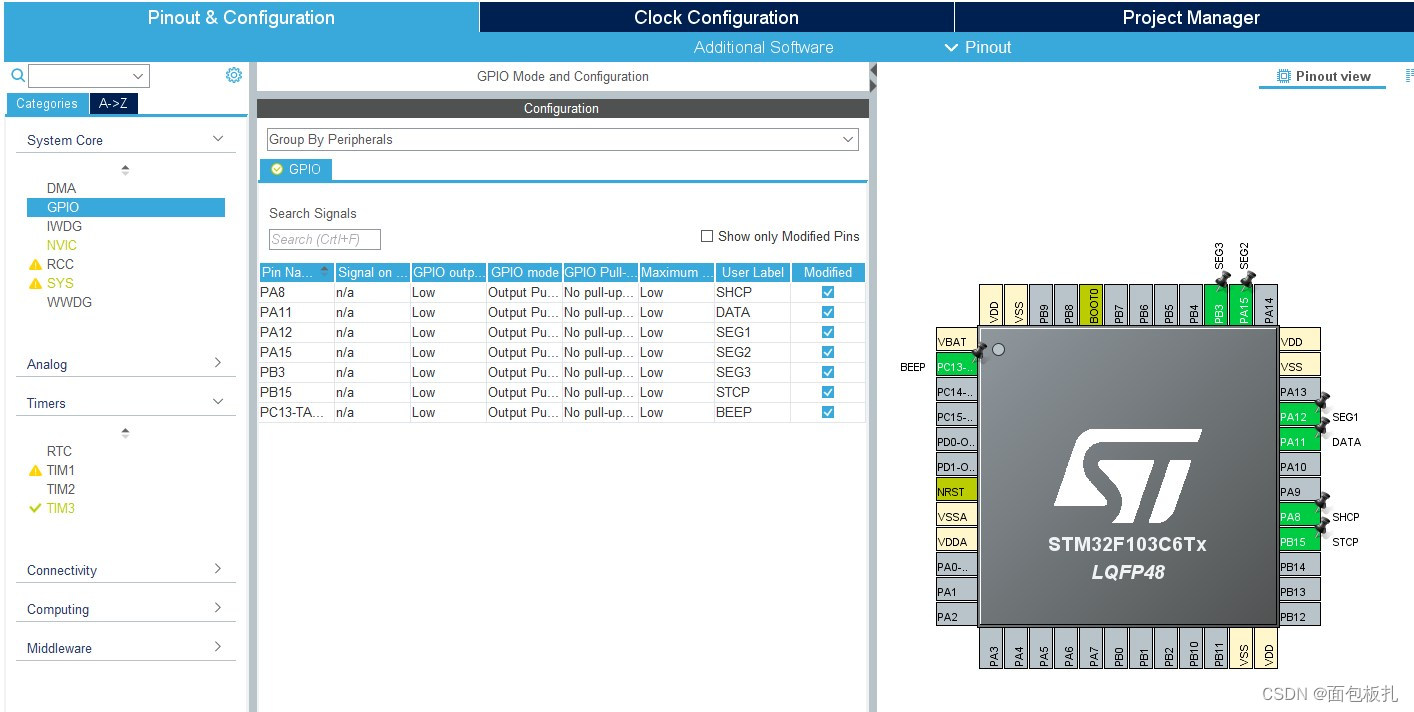Select the Categories tab
Screen dimensions: 1414x712
[x=47, y=103]
